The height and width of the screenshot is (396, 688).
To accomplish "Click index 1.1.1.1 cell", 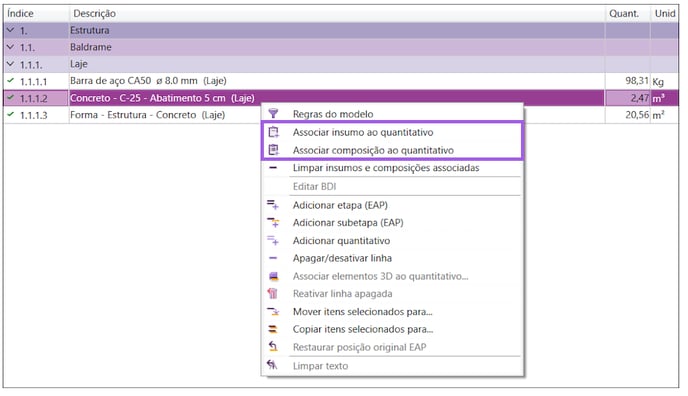I will 36,81.
